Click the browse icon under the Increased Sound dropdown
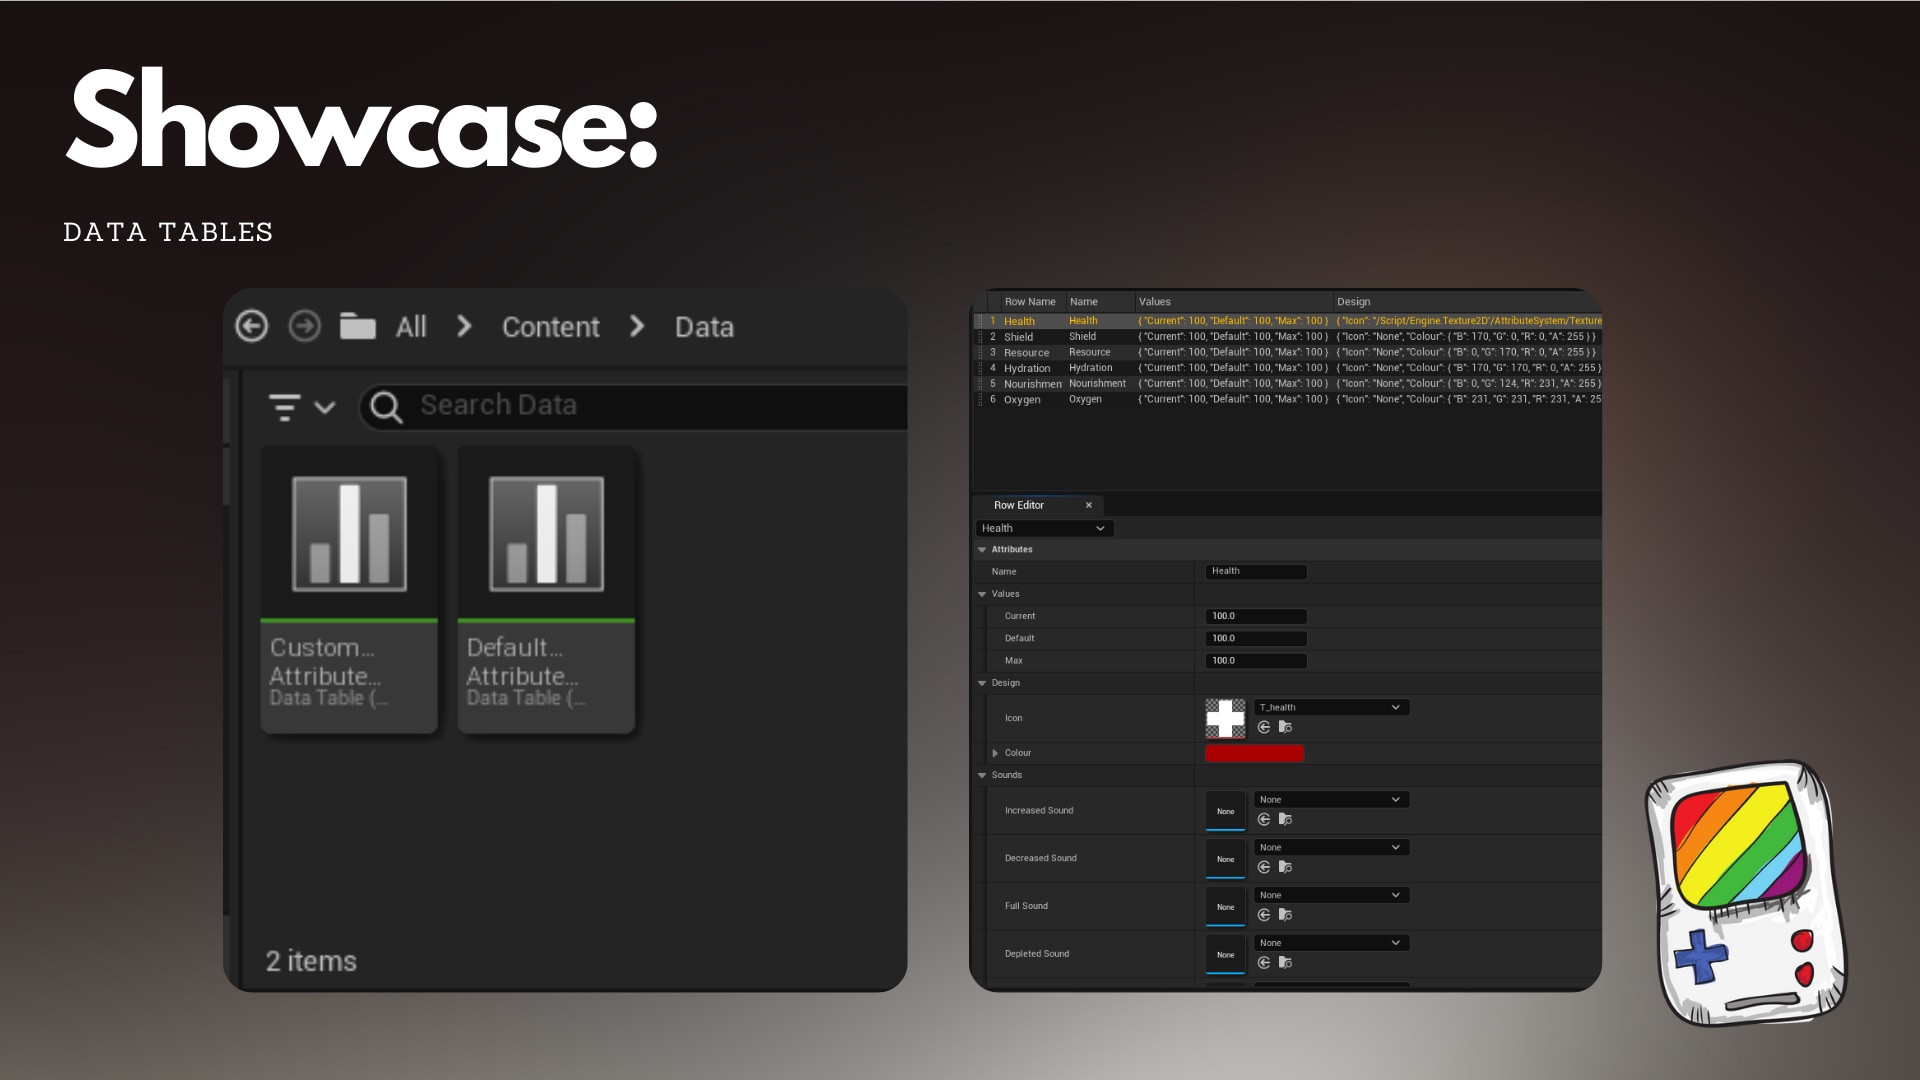This screenshot has height=1080, width=1920. (x=1287, y=819)
